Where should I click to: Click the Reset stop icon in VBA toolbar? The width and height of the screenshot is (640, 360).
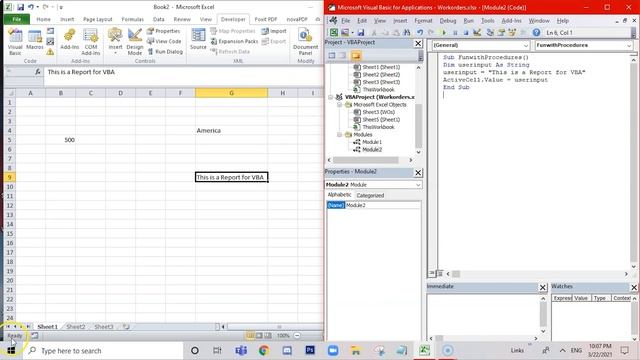[x=466, y=33]
